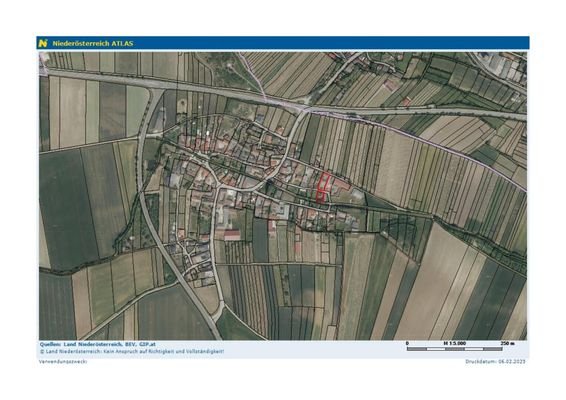Click the Verwendungszweck label
Screen dimensions: 566x400
pyautogui.click(x=63, y=361)
